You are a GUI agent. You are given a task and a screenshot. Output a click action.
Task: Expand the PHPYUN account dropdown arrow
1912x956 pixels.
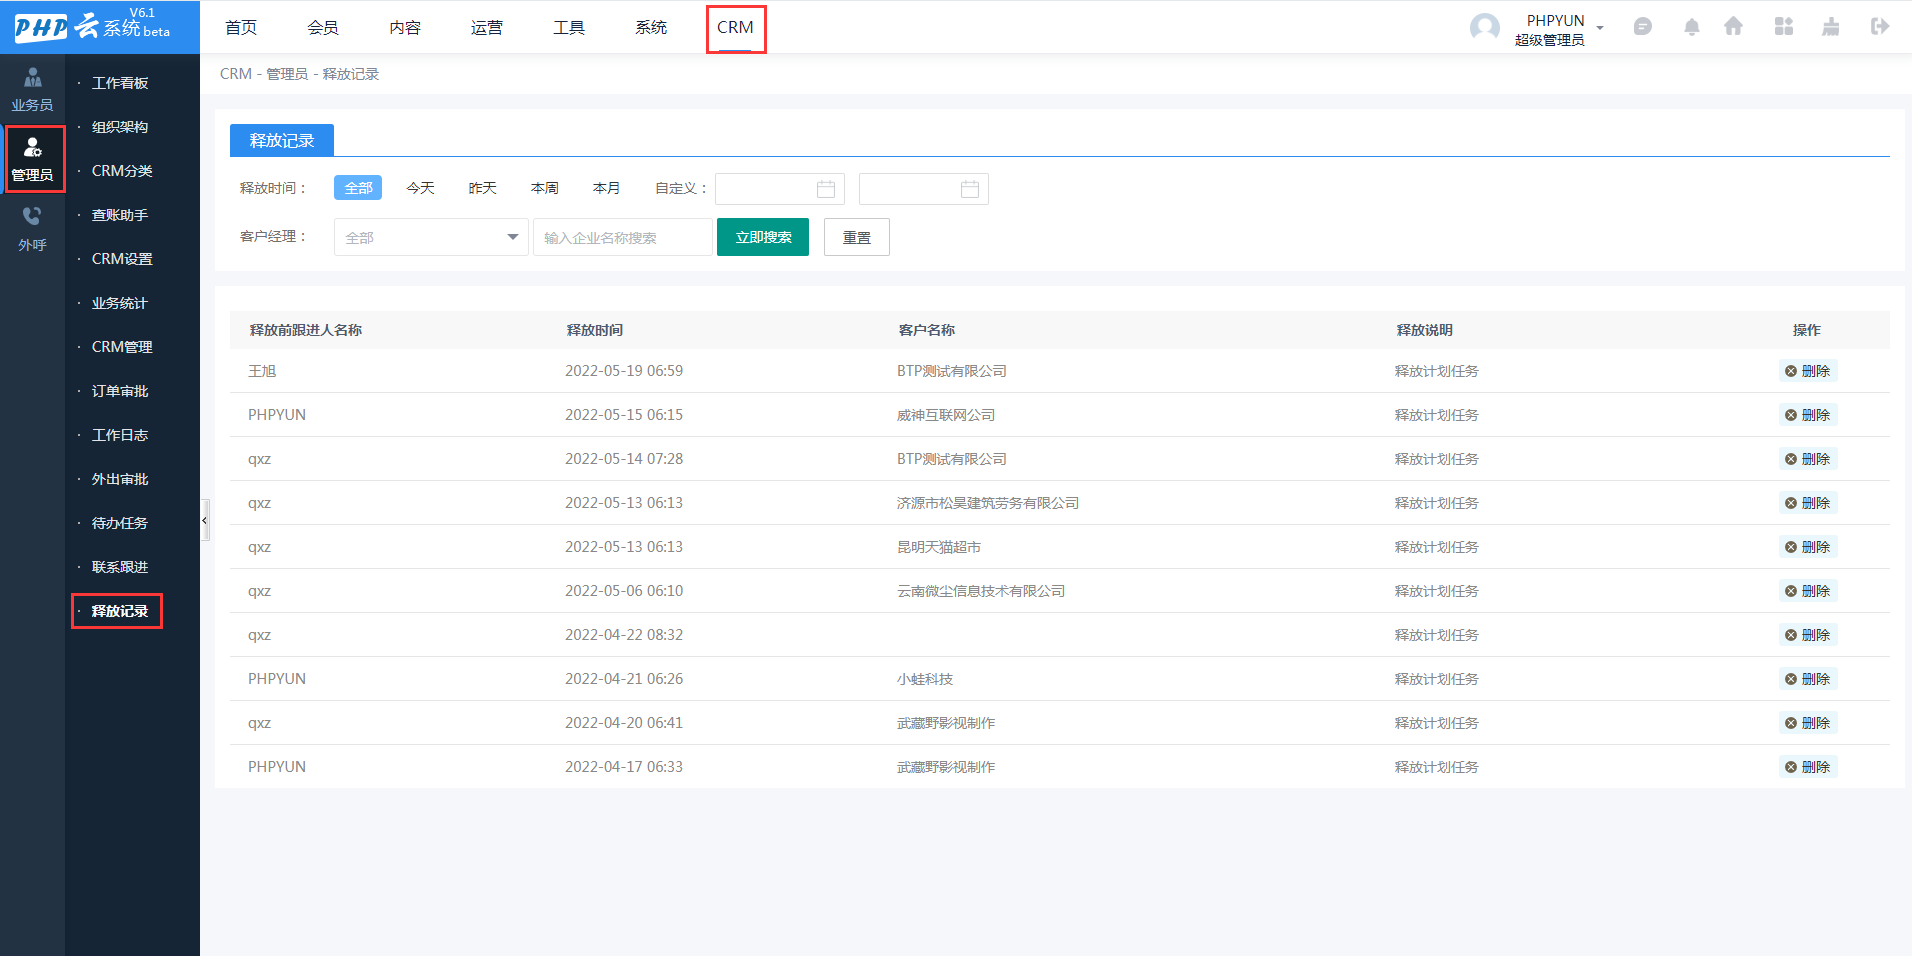pyautogui.click(x=1600, y=28)
